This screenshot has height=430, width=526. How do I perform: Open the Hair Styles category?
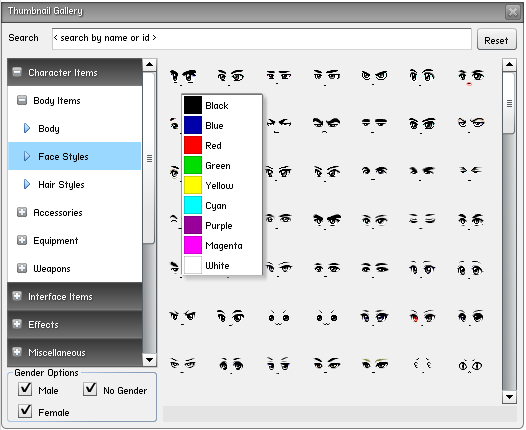click(x=61, y=184)
